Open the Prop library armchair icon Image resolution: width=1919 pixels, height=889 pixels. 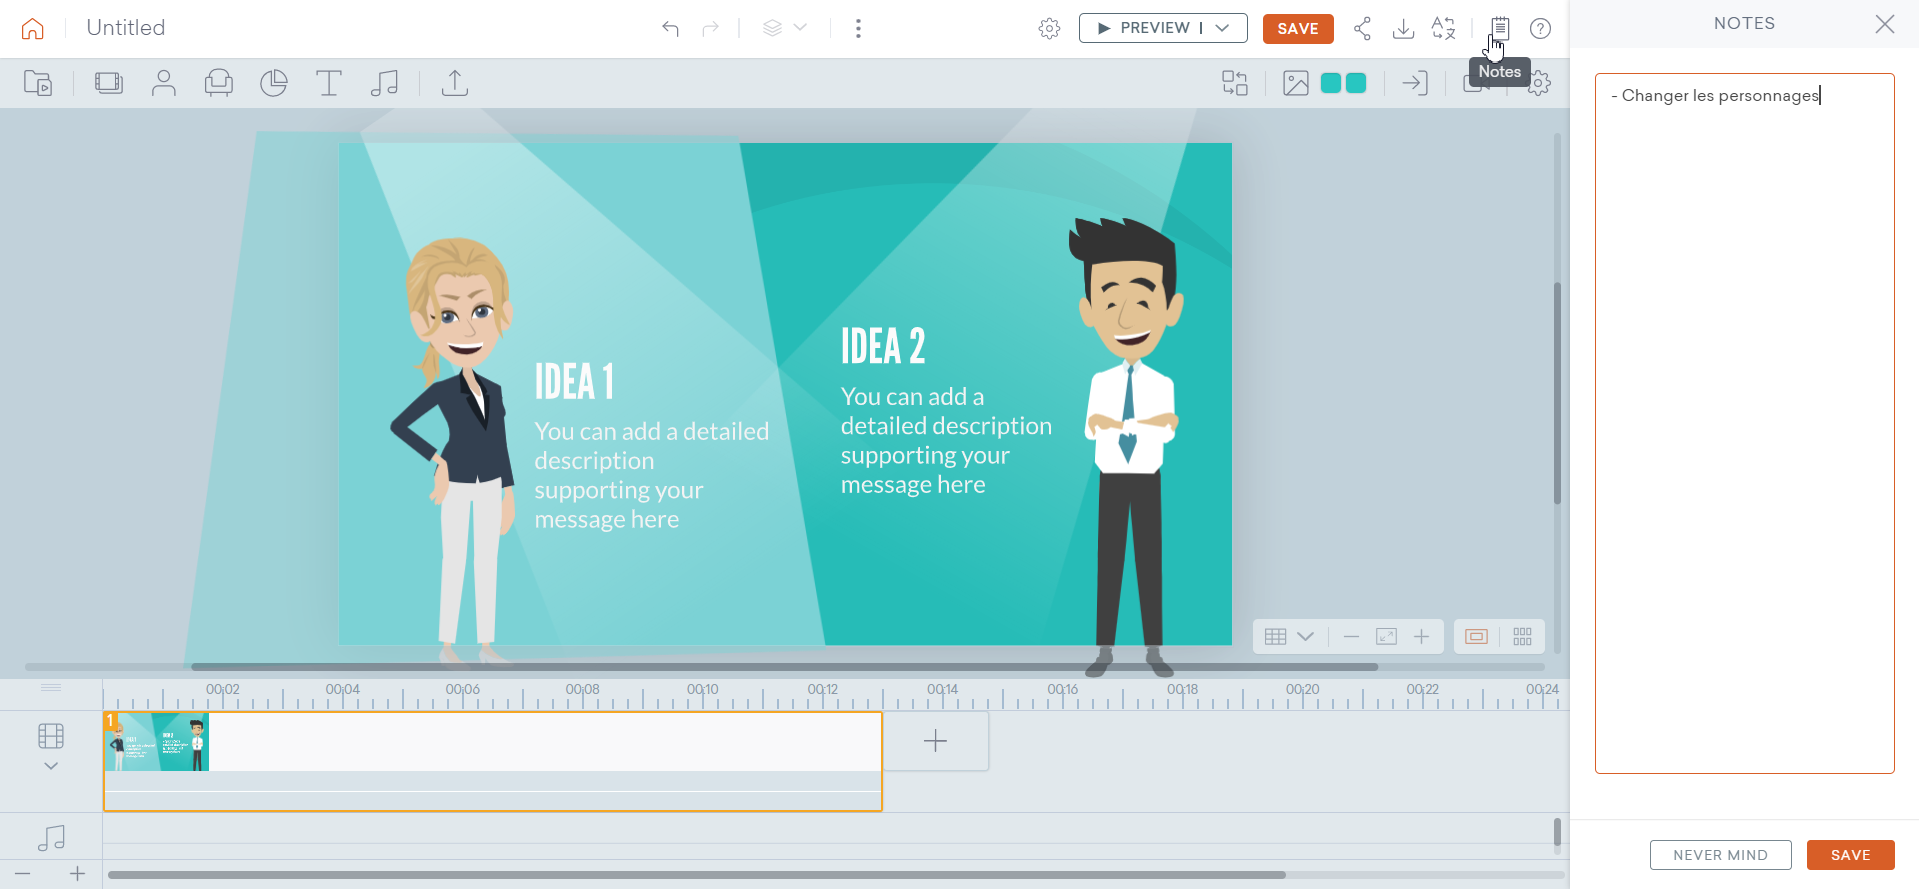point(218,83)
